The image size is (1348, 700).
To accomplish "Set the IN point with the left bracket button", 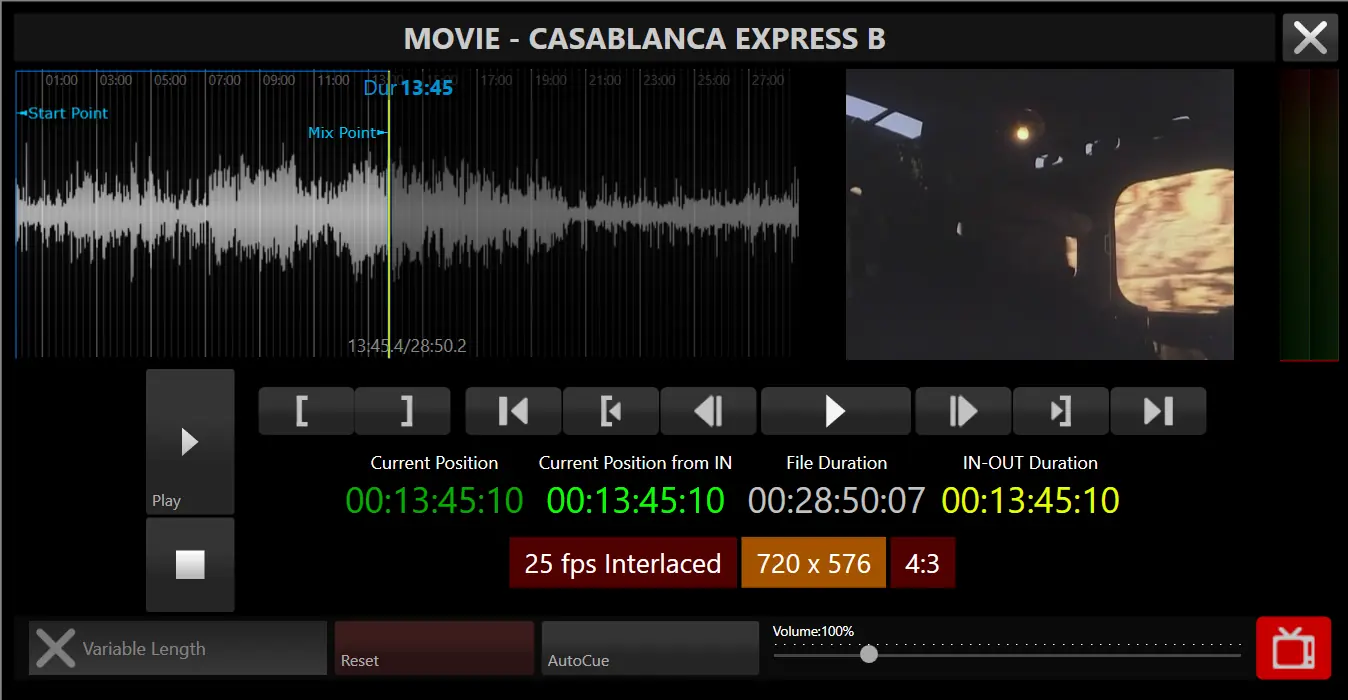I will click(306, 411).
